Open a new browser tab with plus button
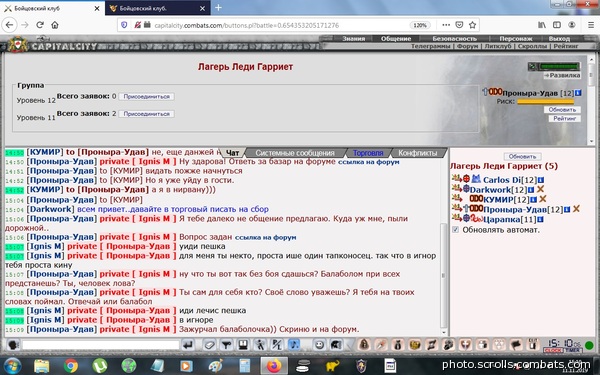Image resolution: width=600 pixels, height=375 pixels. 218,8
